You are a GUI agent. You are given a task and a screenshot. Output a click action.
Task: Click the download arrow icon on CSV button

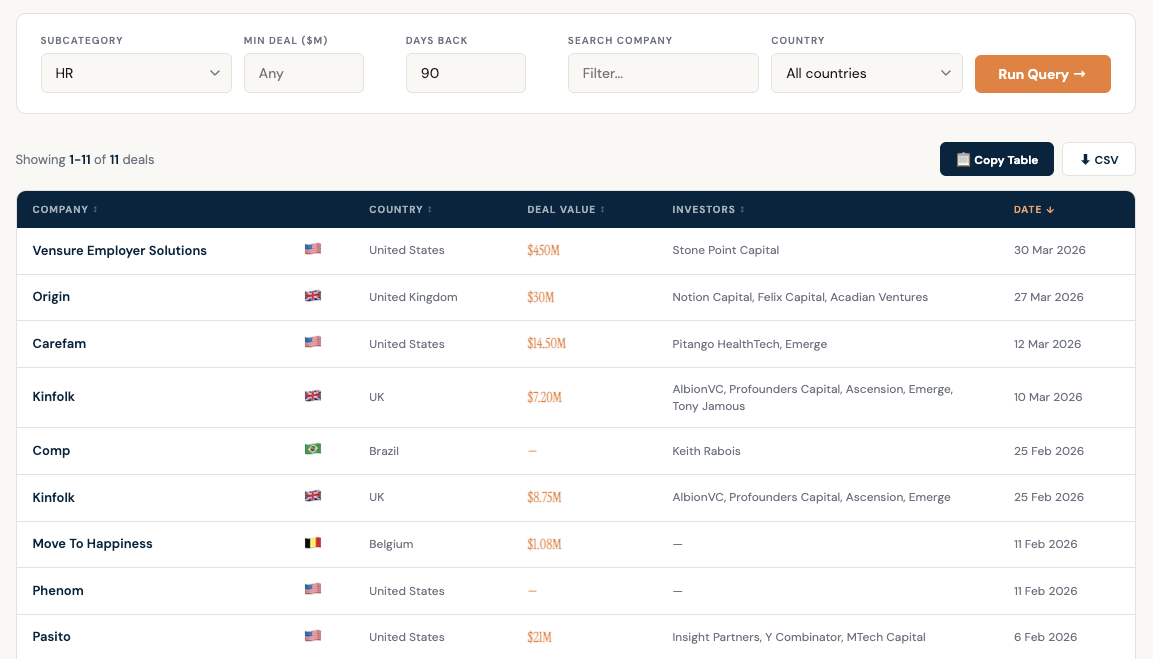click(x=1085, y=159)
